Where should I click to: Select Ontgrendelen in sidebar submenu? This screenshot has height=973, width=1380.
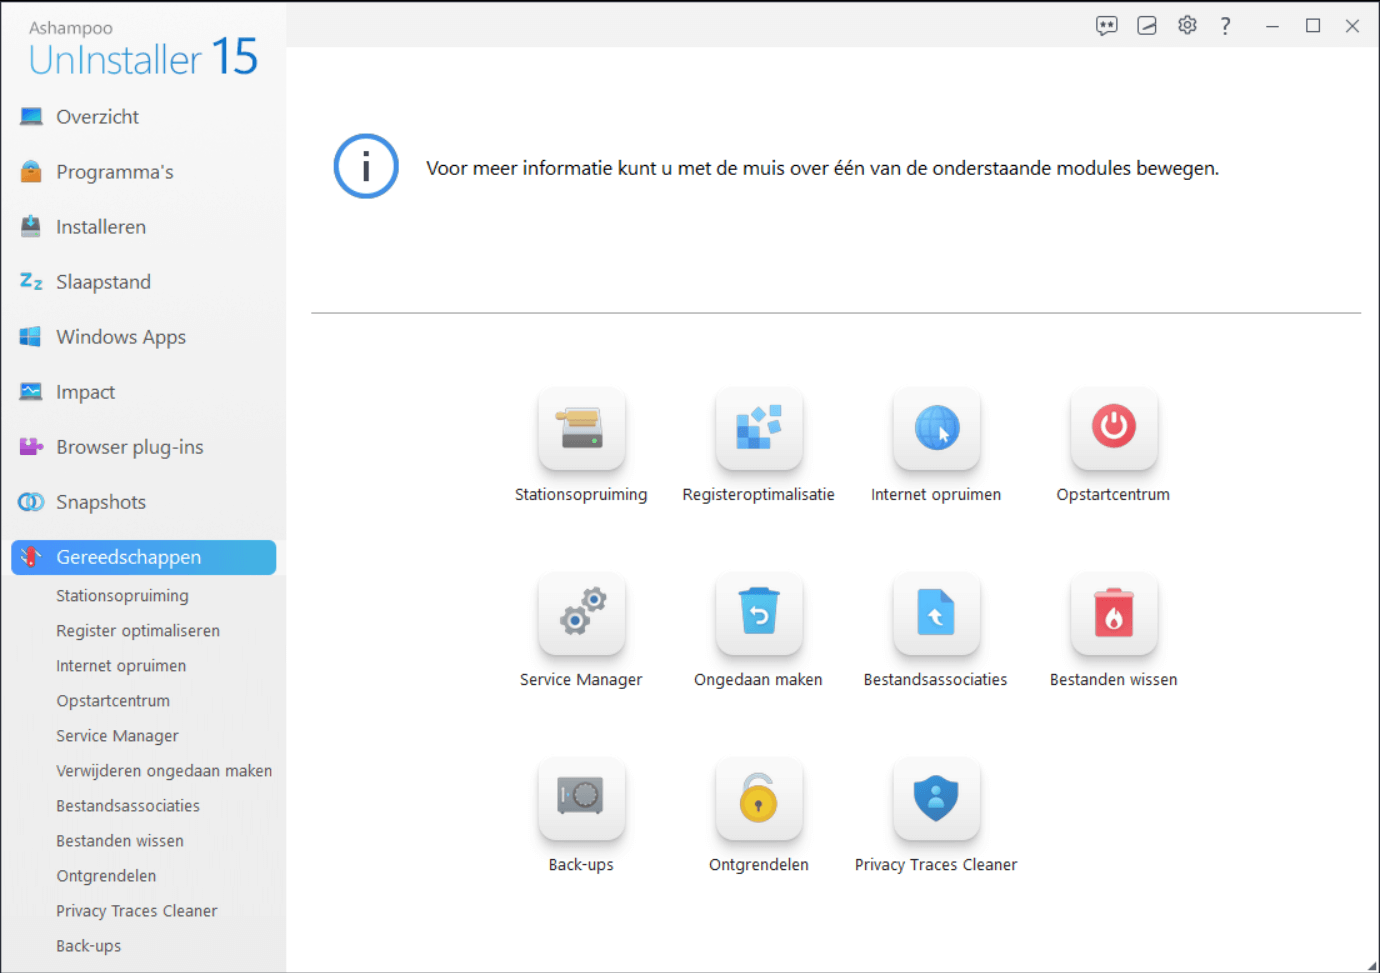106,876
